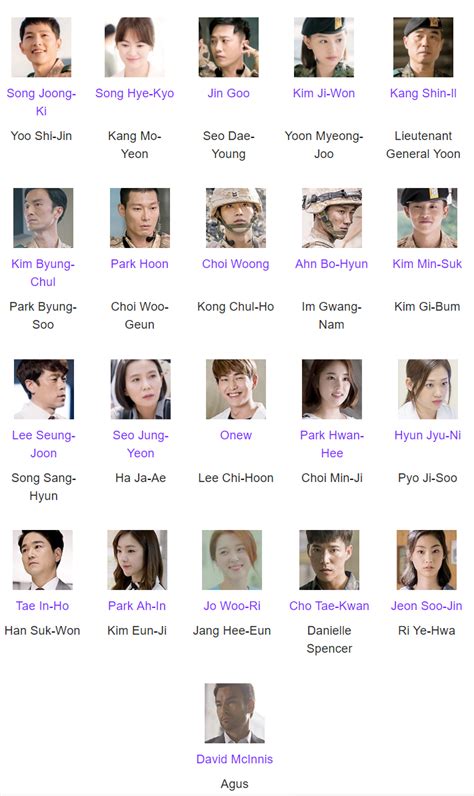Open the thumbnail photo above Choi Woong
This screenshot has width=474, height=796.
click(x=235, y=218)
